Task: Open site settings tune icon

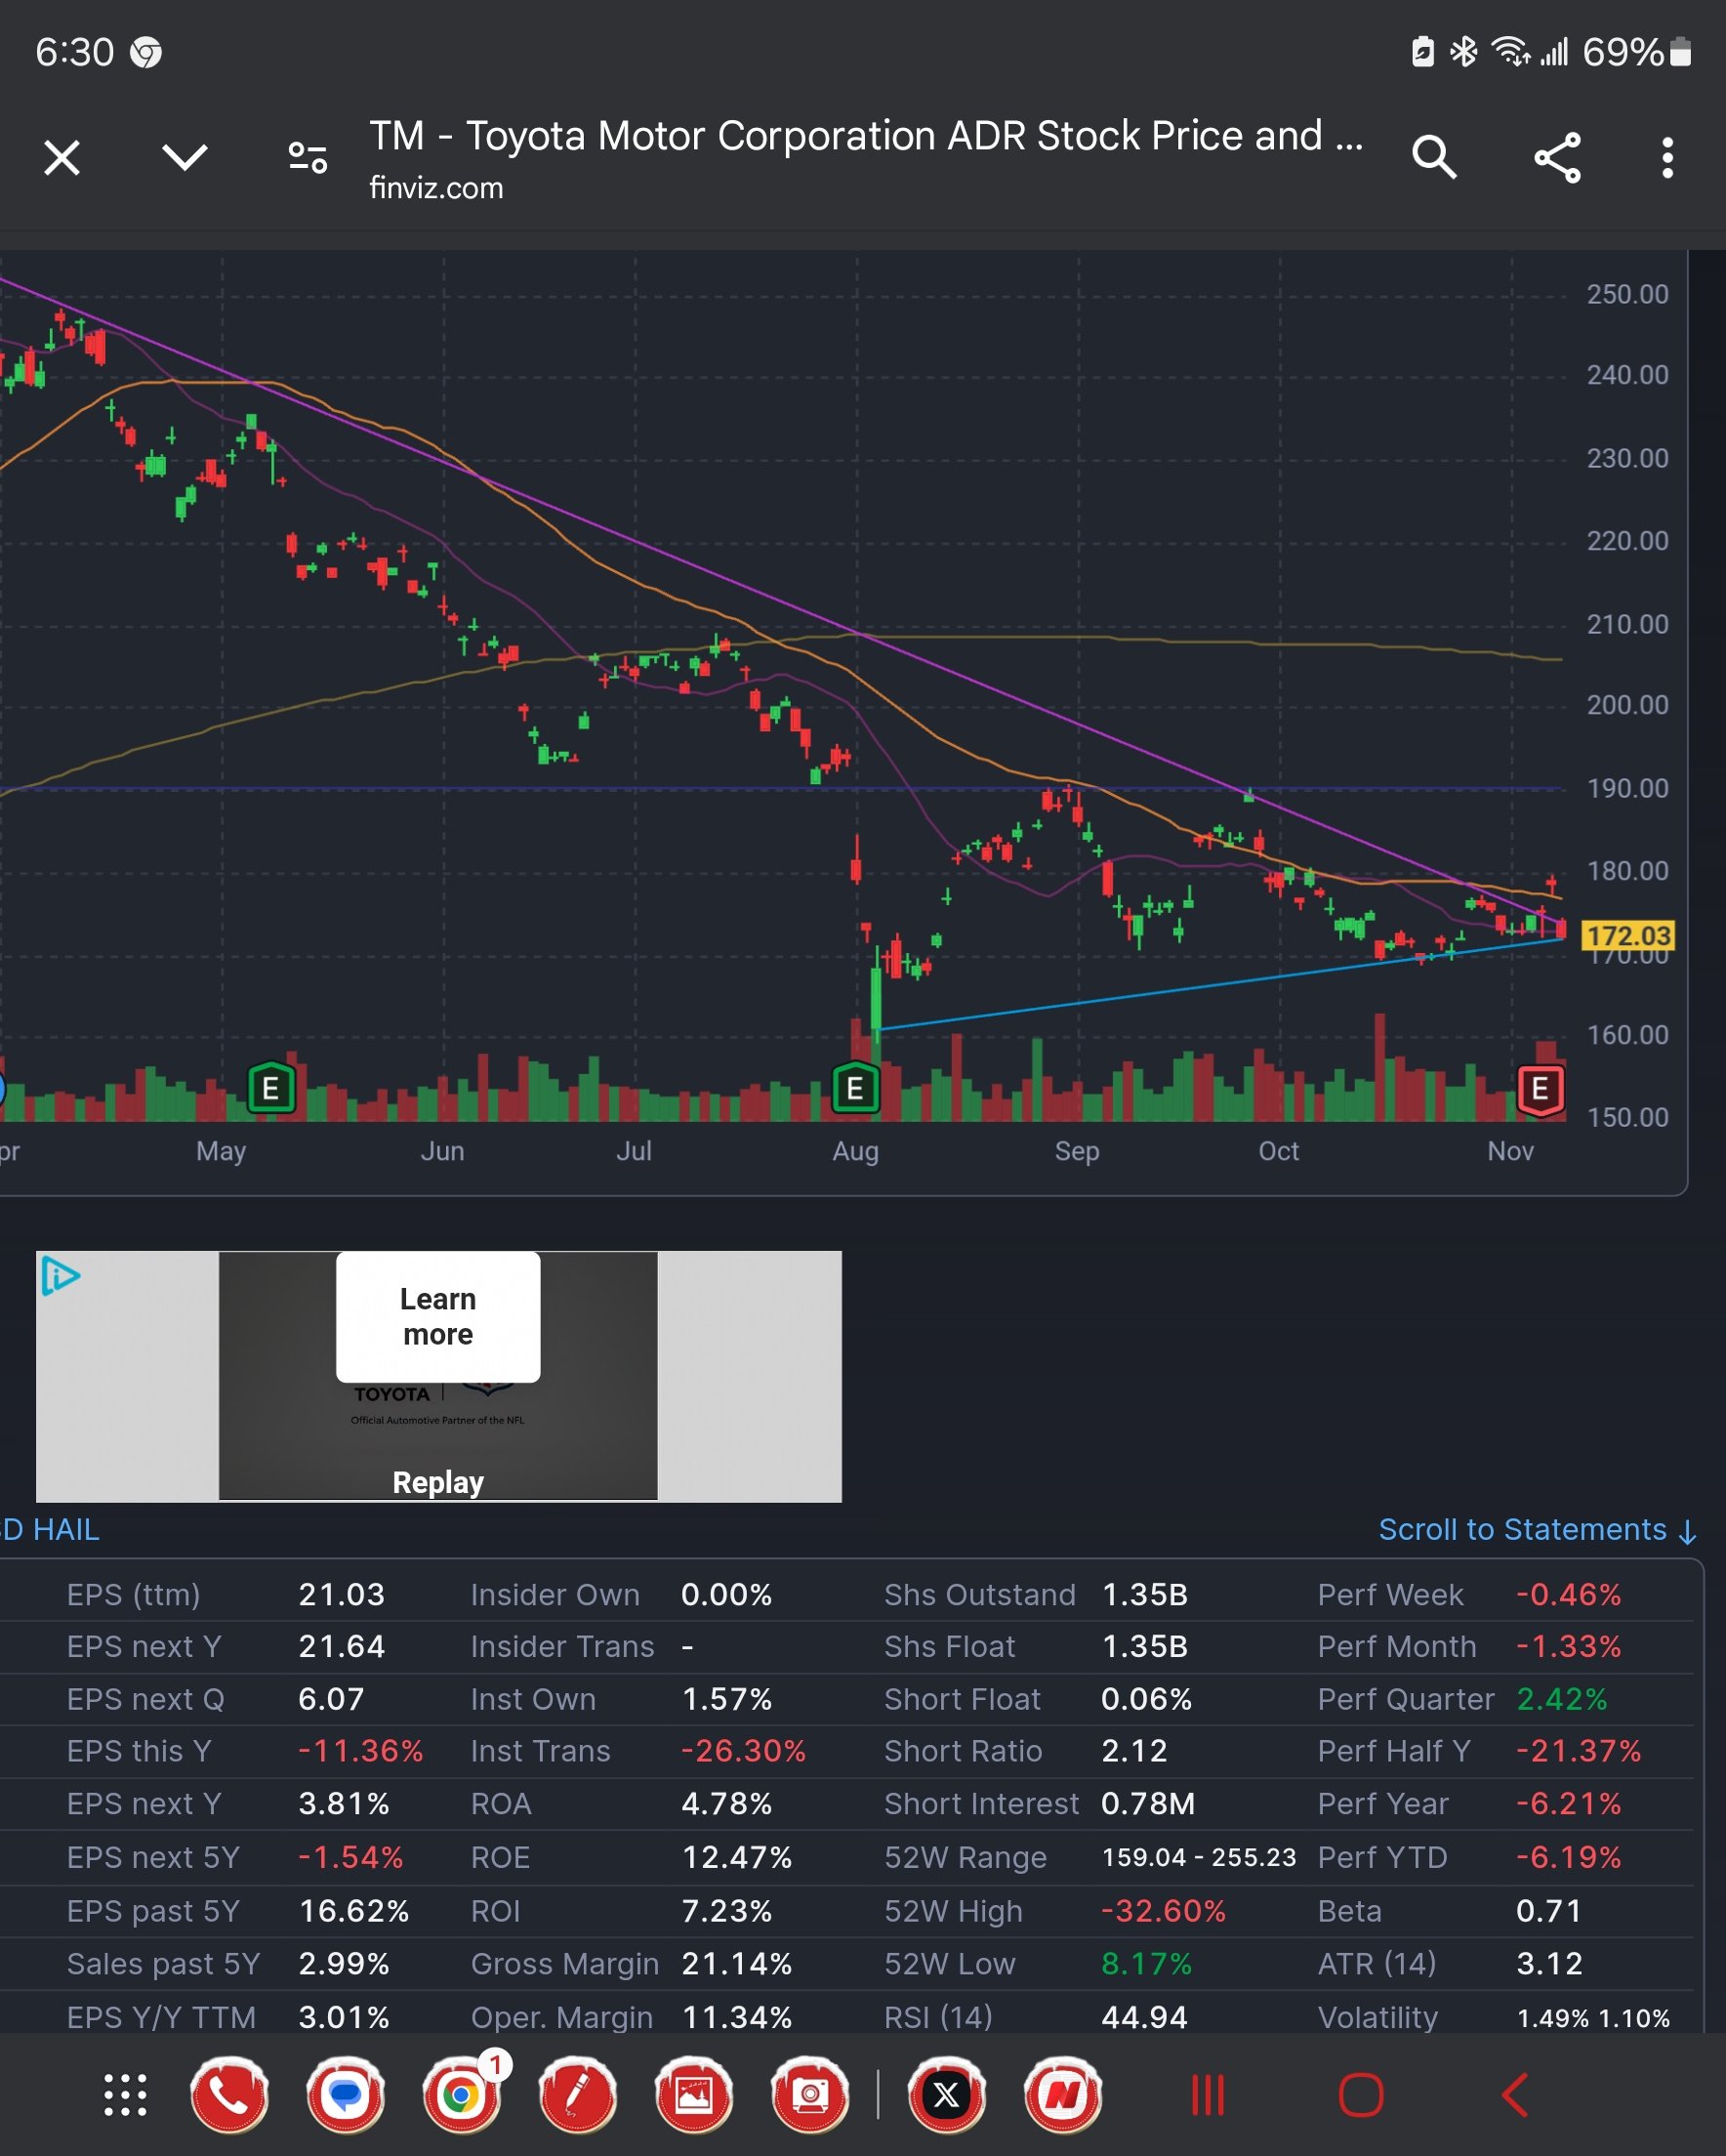Action: (x=308, y=157)
